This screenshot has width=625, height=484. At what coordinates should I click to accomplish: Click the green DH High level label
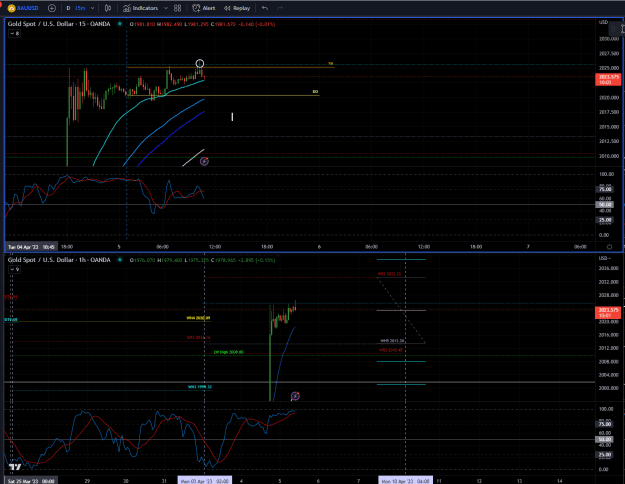[x=229, y=352]
